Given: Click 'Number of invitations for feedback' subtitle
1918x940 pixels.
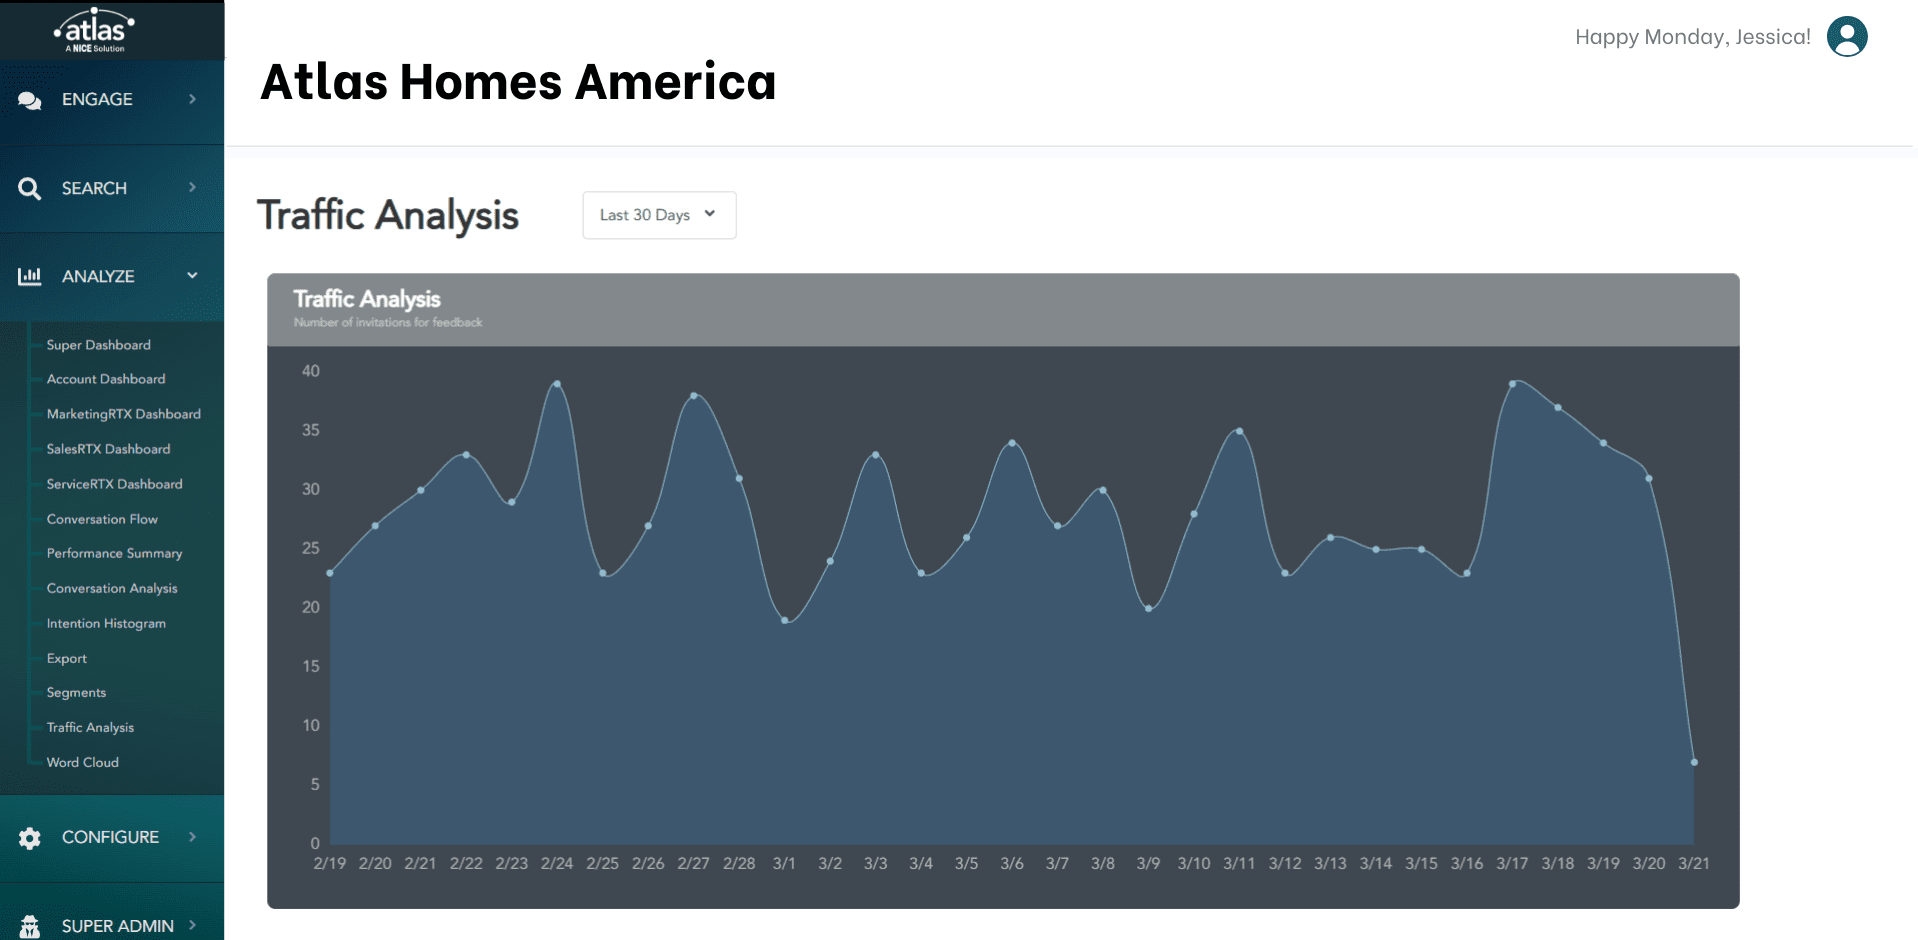Looking at the screenshot, I should pyautogui.click(x=388, y=322).
